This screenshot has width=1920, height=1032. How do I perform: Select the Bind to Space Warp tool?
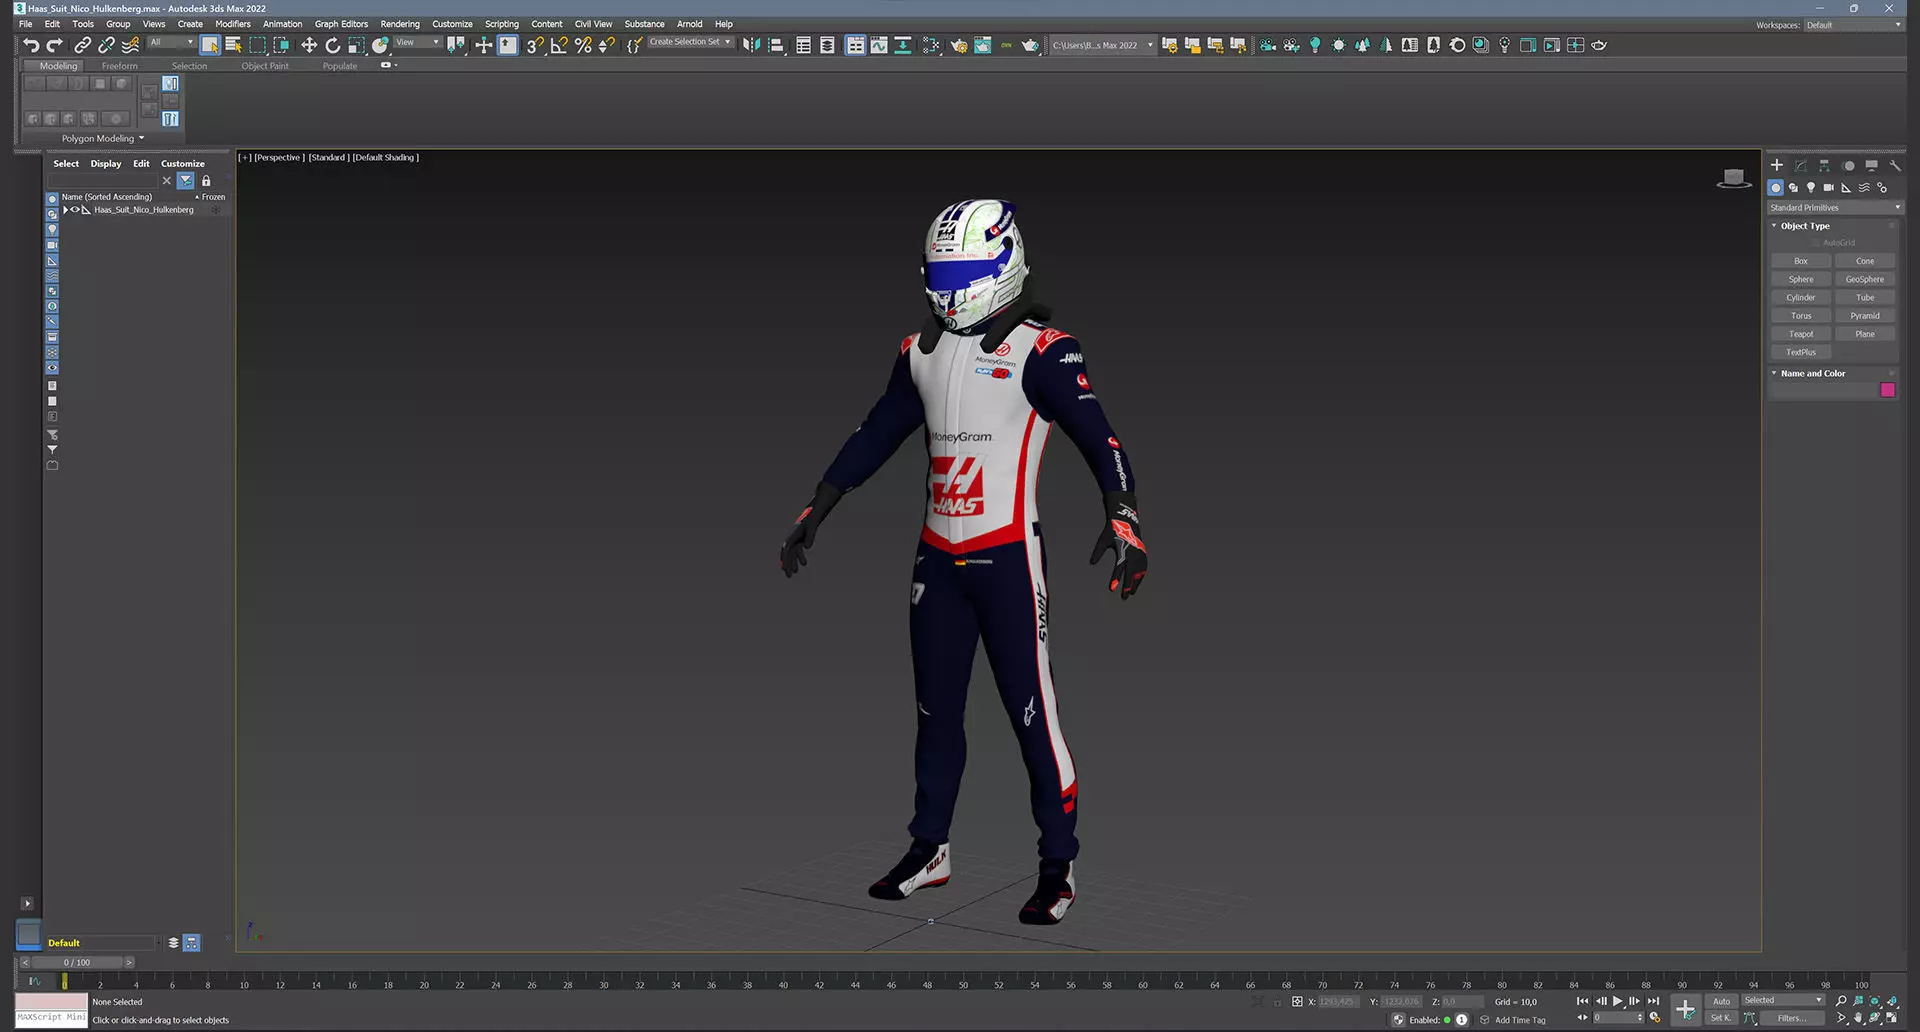tap(130, 45)
